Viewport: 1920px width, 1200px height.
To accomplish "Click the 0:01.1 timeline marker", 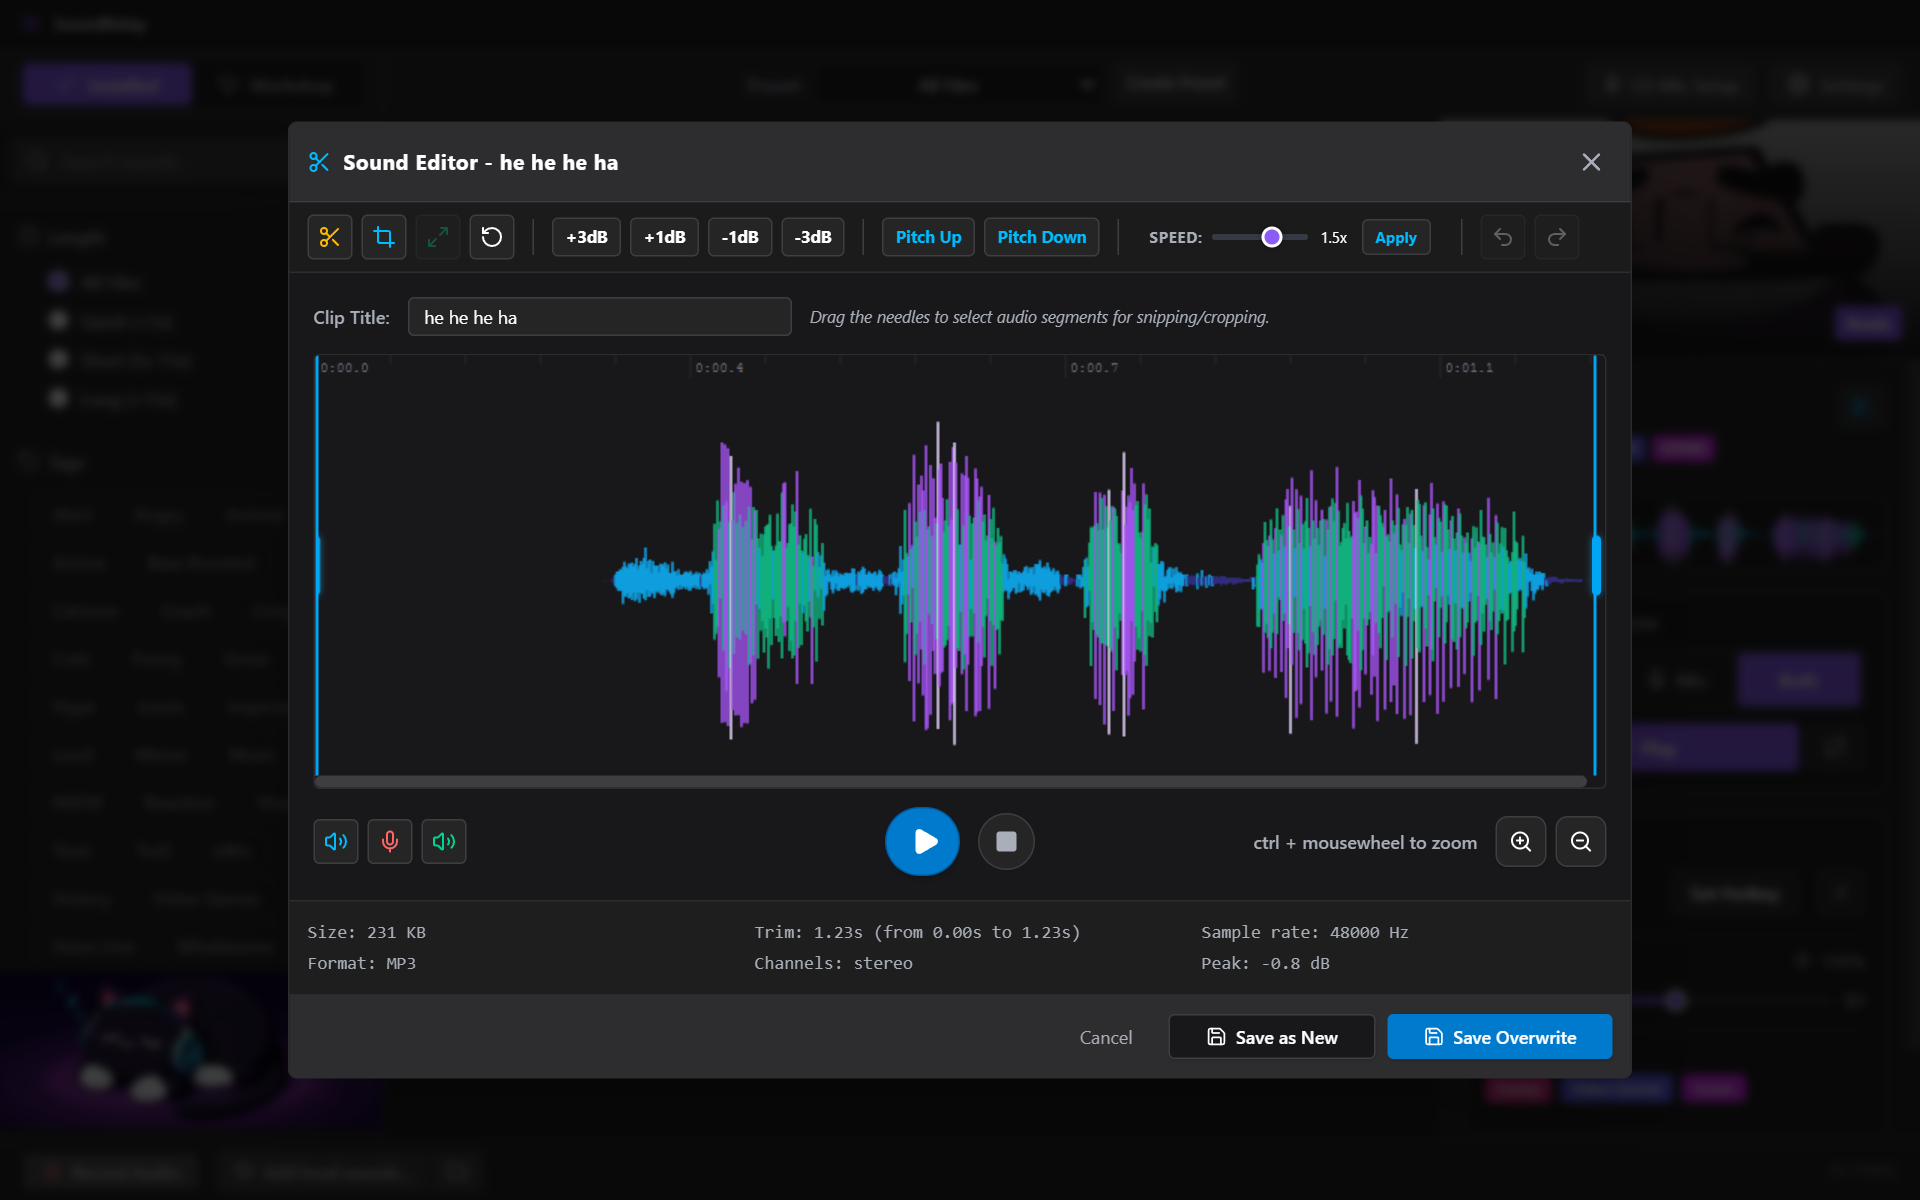I will (x=1469, y=368).
